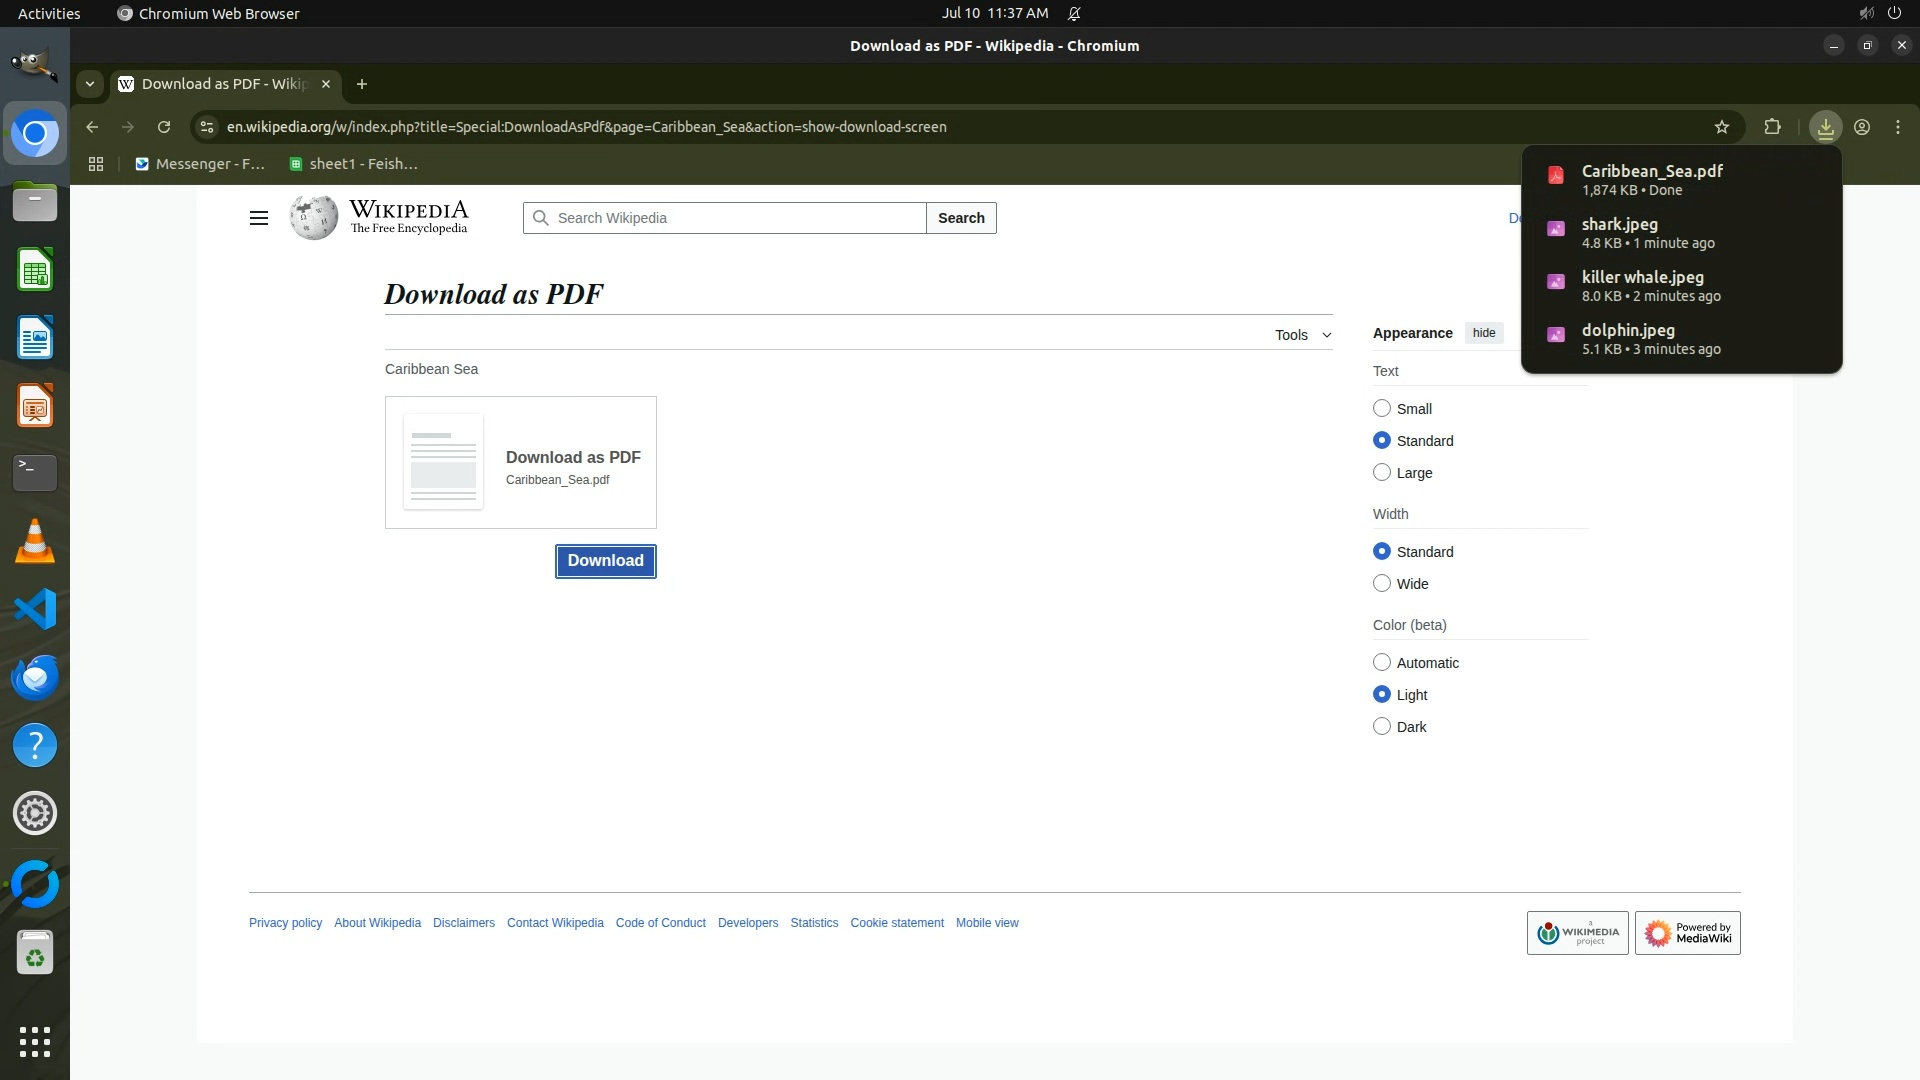Select Large text size
Image resolution: width=1920 pixels, height=1080 pixels.
(1382, 472)
